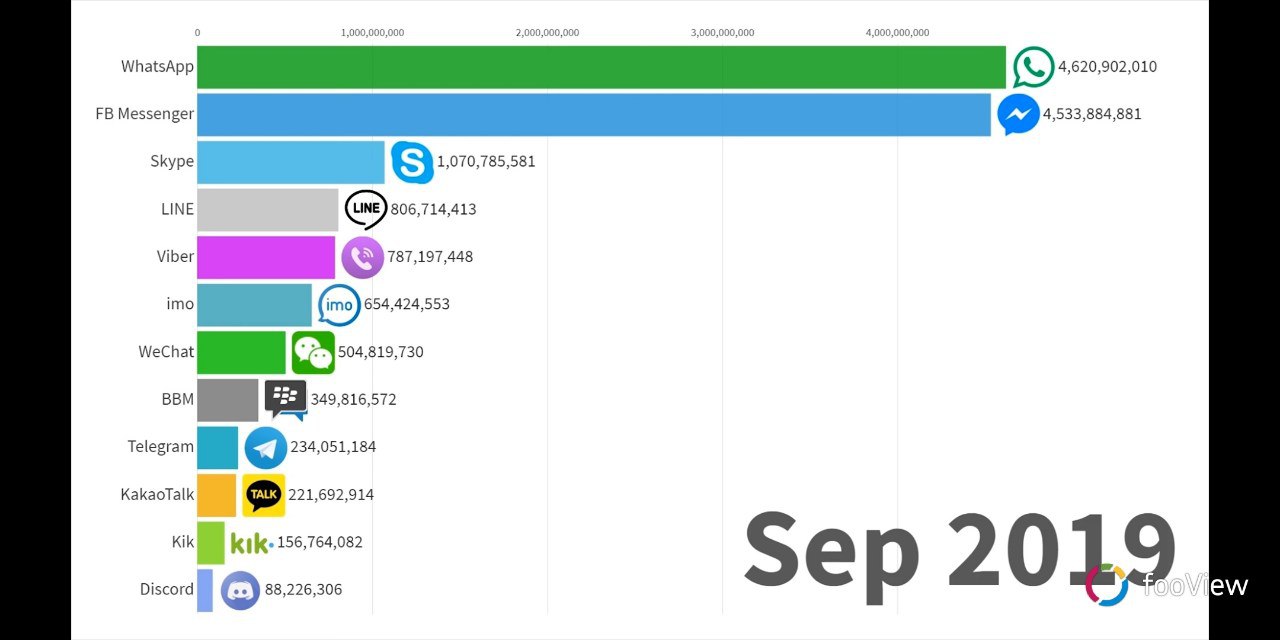Click the value 349,816,572

tap(354, 400)
